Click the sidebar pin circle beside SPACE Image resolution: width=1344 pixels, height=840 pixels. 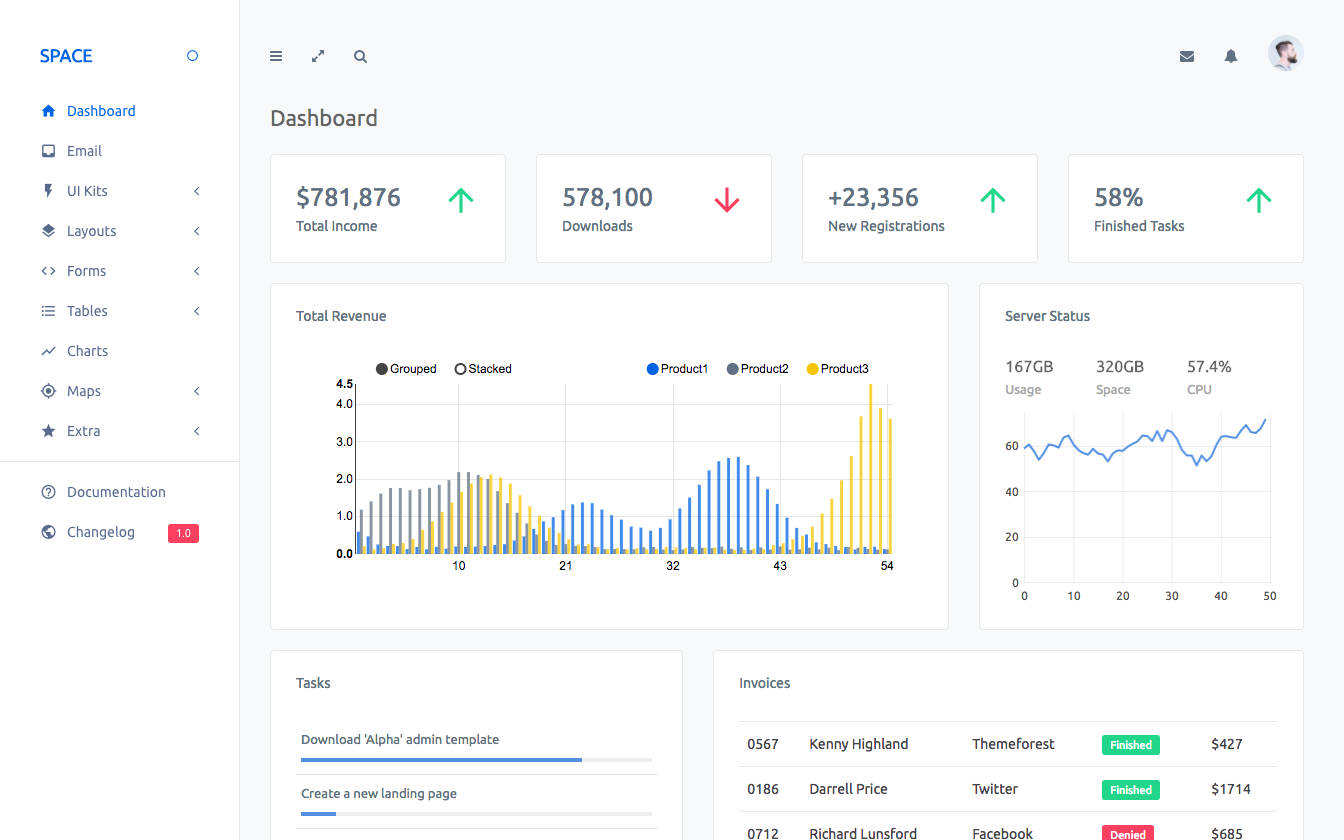[x=193, y=56]
